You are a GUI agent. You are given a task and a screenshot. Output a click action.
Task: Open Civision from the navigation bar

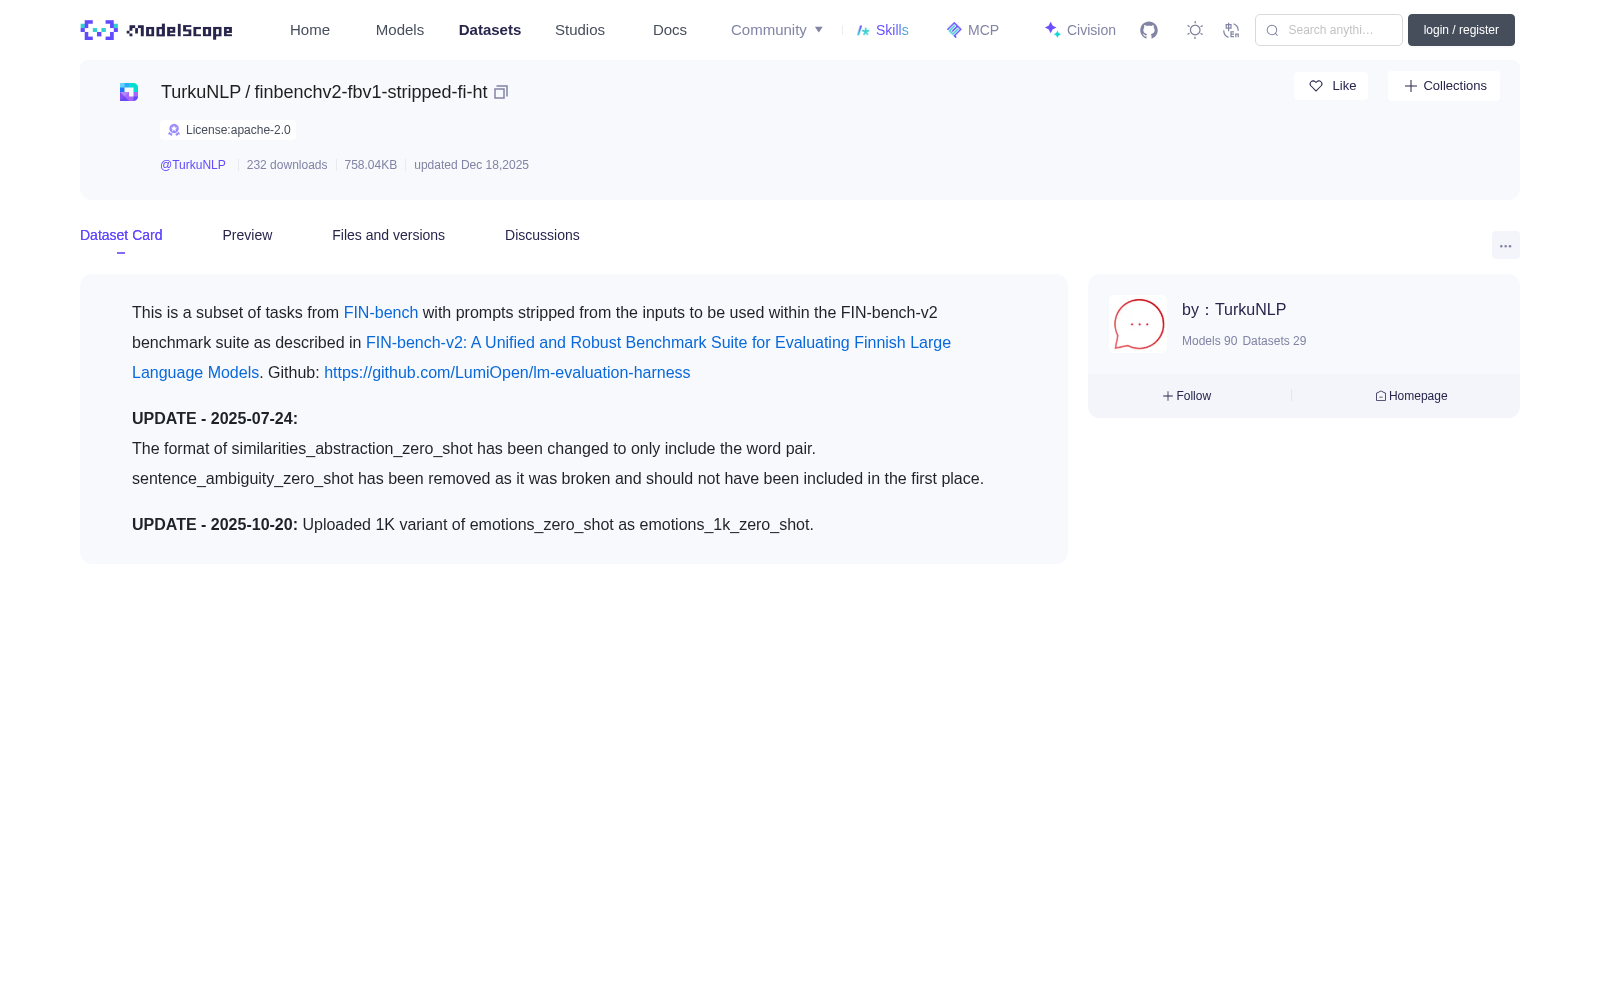click(1080, 30)
